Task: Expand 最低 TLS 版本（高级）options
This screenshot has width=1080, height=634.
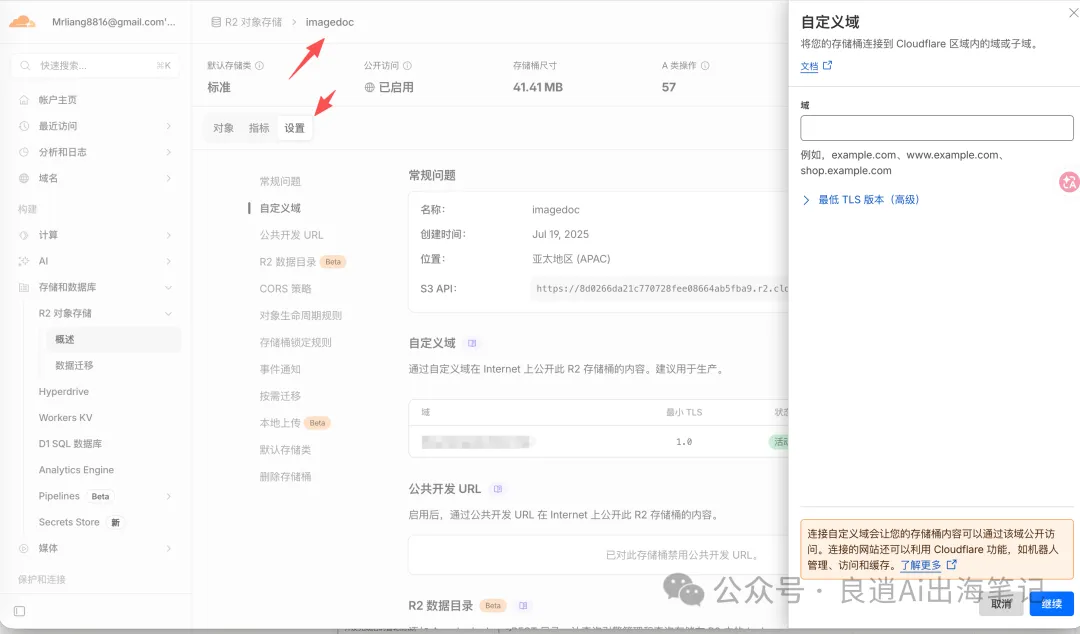Action: point(861,200)
